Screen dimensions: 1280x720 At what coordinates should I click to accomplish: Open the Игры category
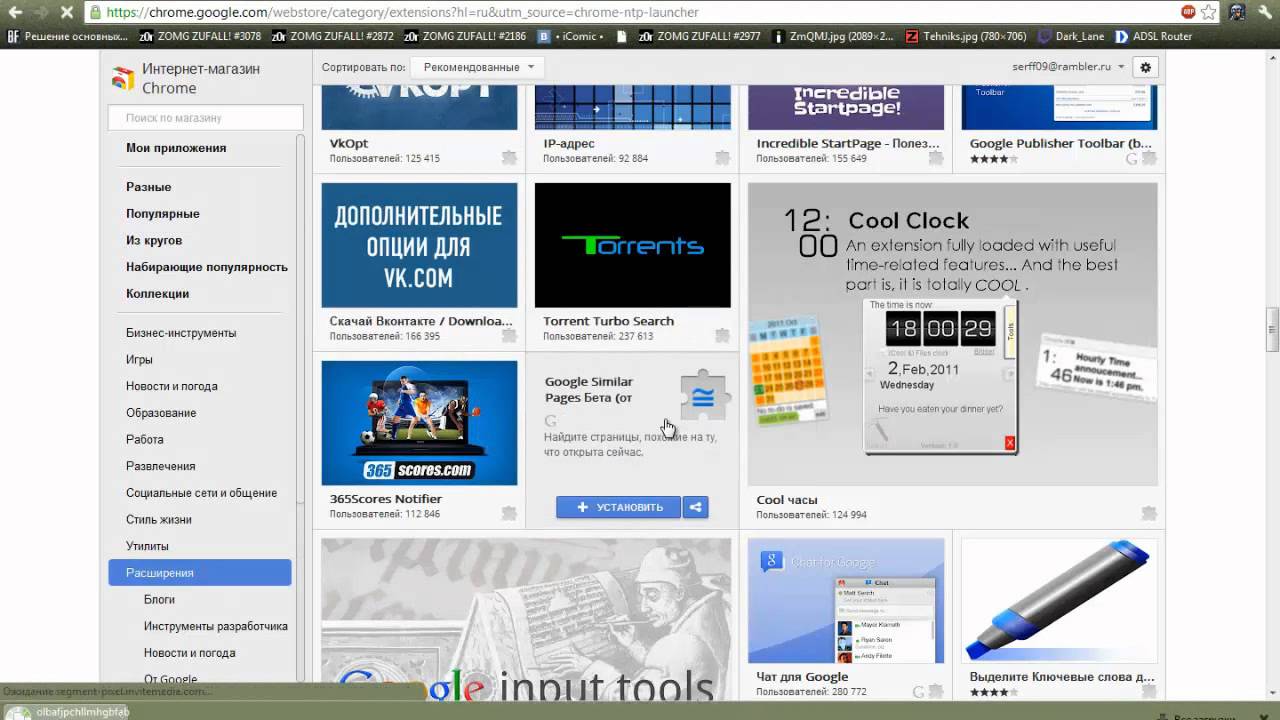pyautogui.click(x=139, y=359)
